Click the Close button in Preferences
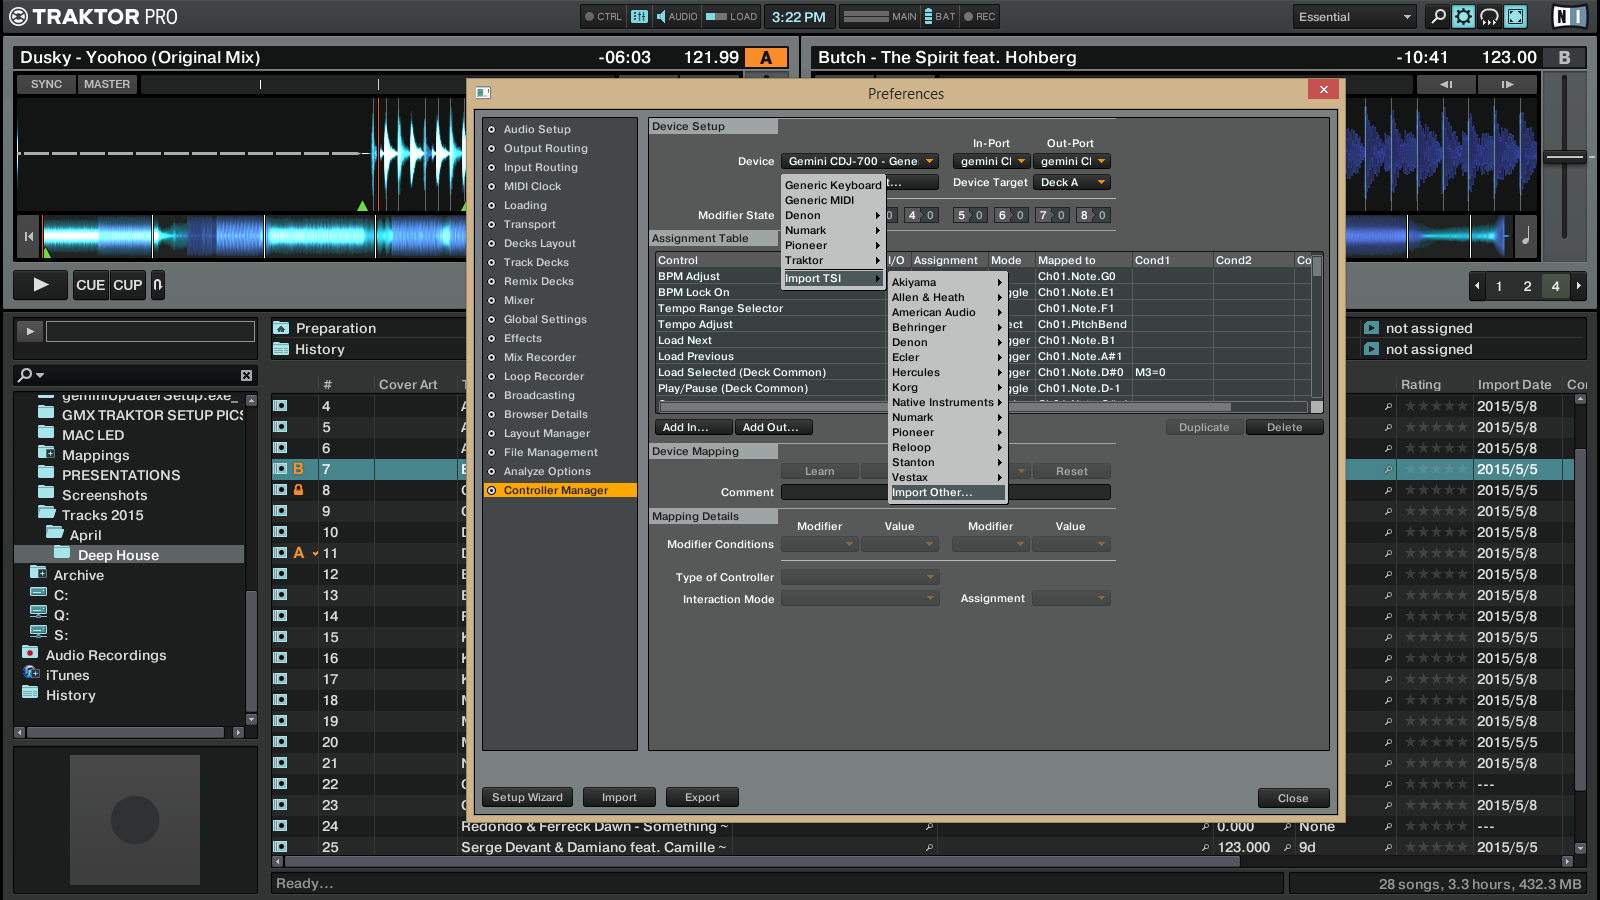 click(x=1293, y=798)
